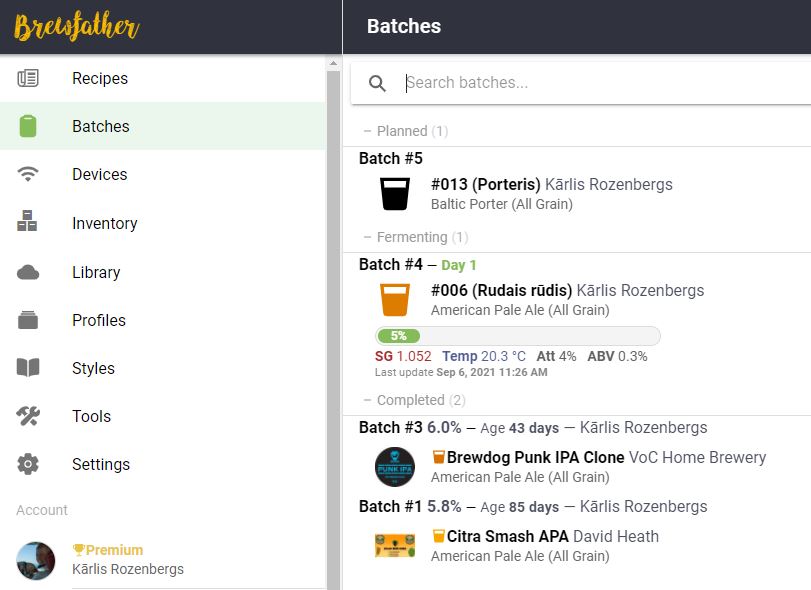Click the Batch #4 heading
The image size is (811, 590).
coord(391,264)
